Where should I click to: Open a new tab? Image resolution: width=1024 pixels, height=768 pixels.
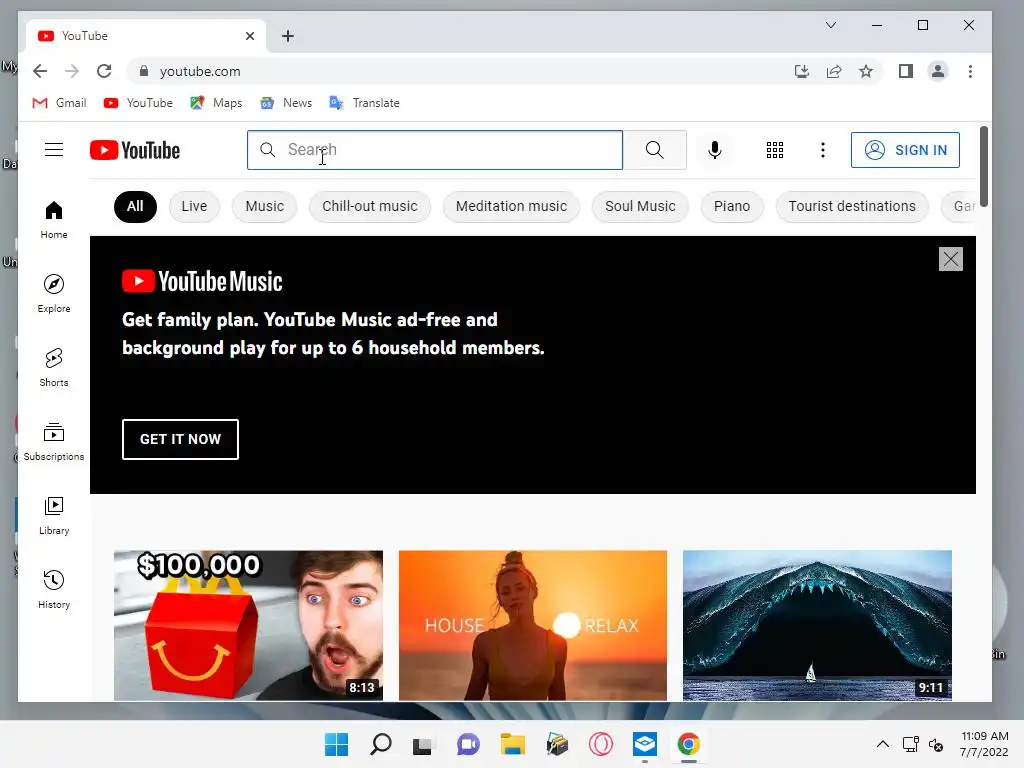click(x=288, y=36)
